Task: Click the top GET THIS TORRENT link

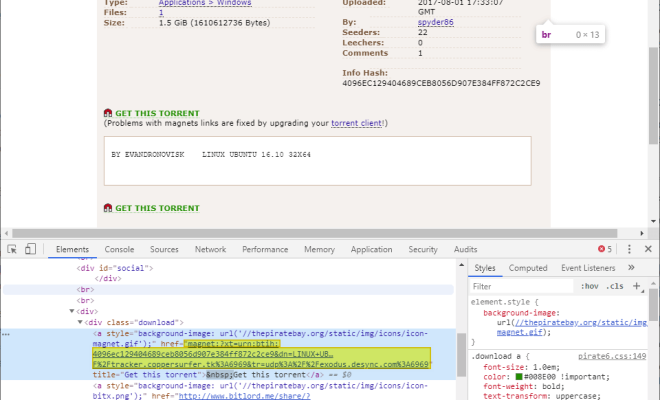Action: (x=157, y=113)
